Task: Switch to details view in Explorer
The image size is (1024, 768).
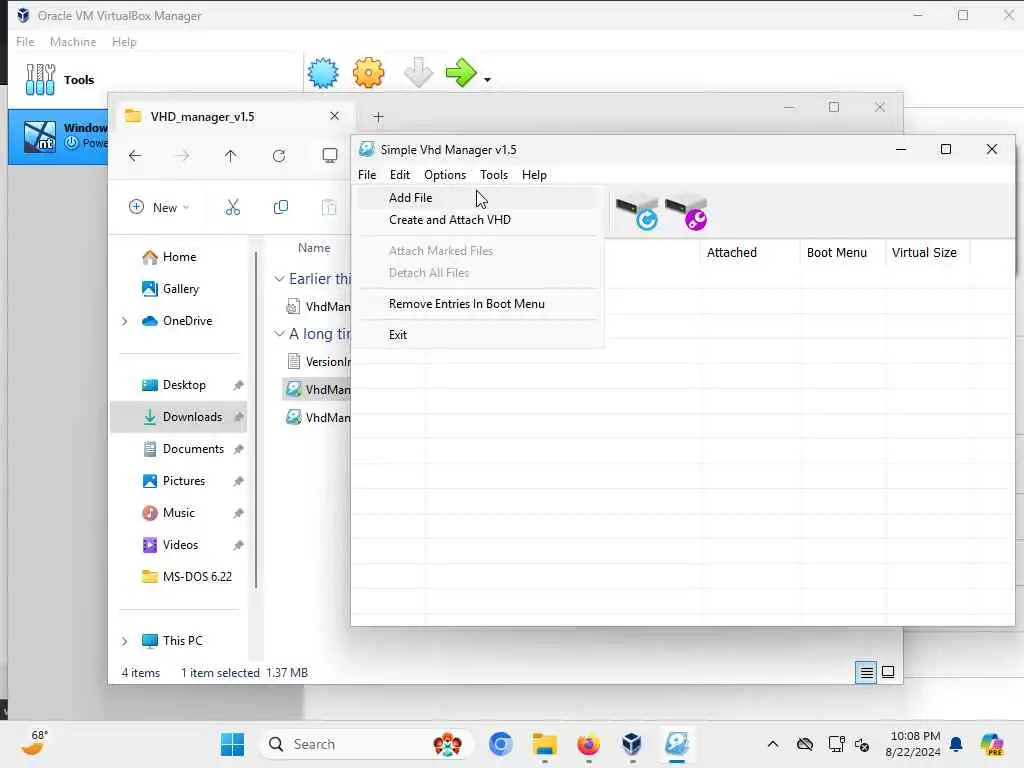Action: tap(866, 672)
